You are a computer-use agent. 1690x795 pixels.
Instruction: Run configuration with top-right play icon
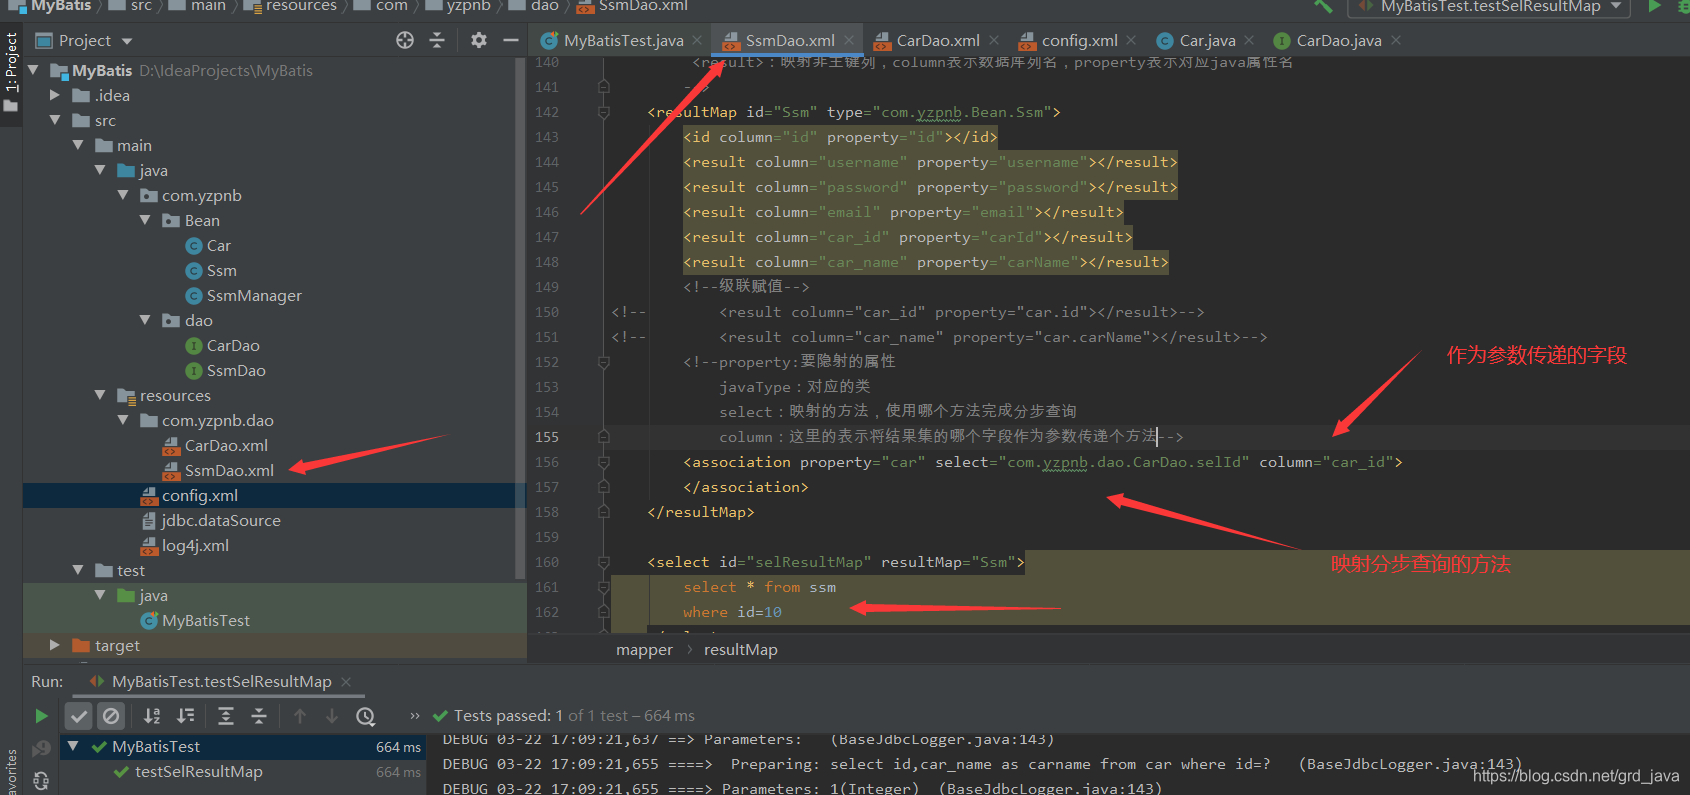pos(1655,6)
